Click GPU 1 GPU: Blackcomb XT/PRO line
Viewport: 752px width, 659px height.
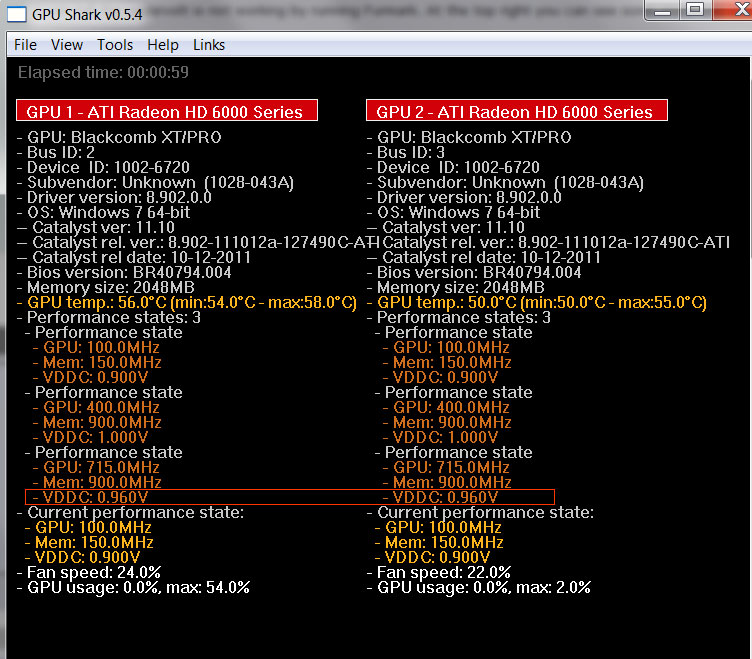pos(119,138)
